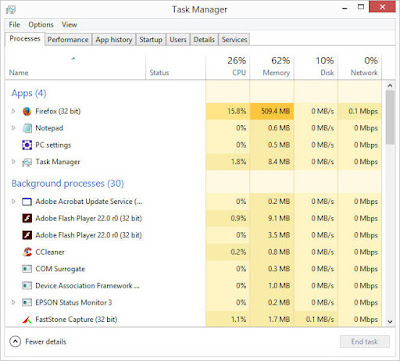Switch to the Users tab
400x361 pixels.
point(178,40)
